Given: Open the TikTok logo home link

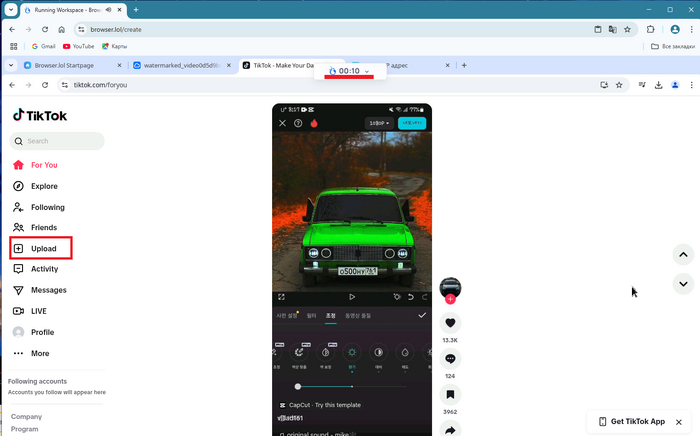Looking at the screenshot, I should pyautogui.click(x=40, y=116).
